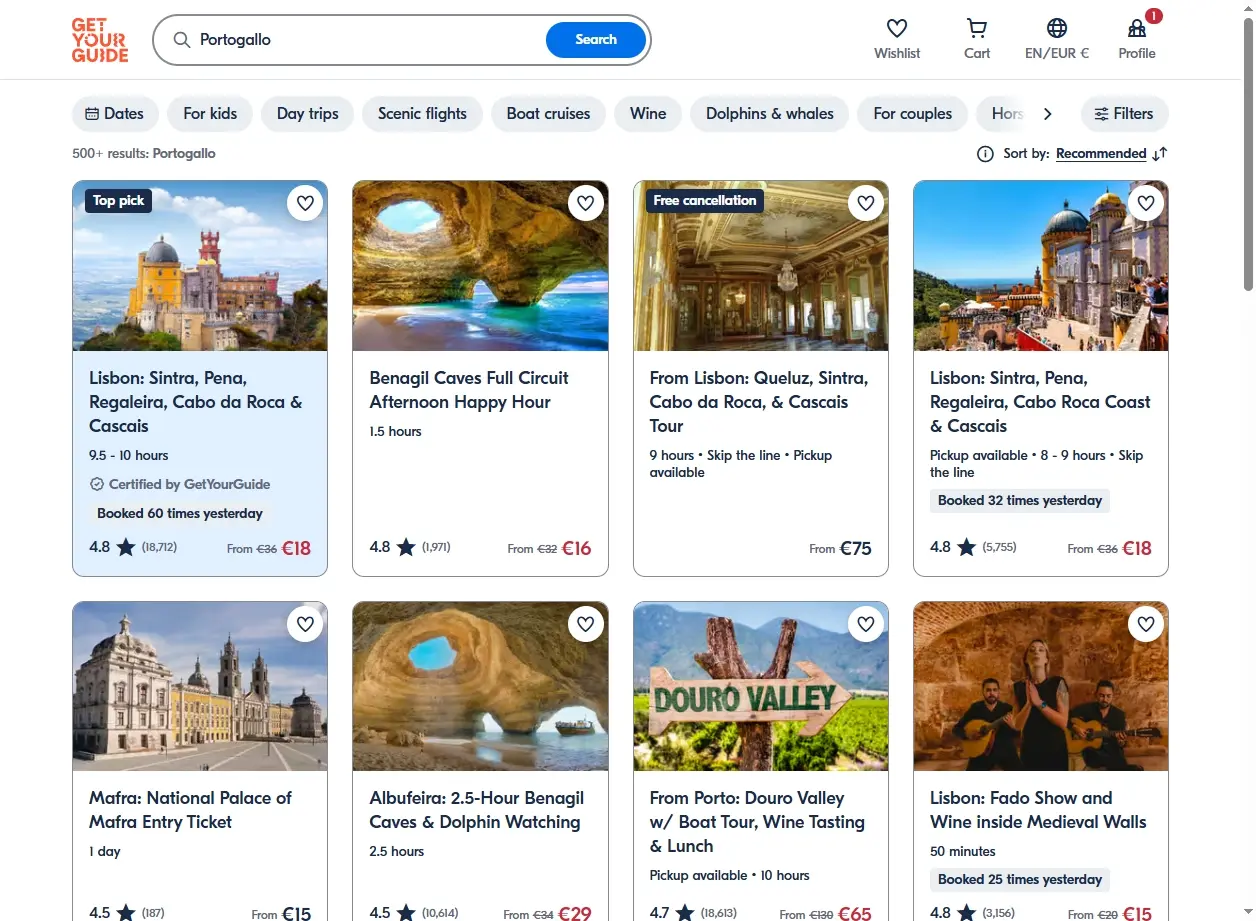This screenshot has height=921, width=1256.
Task: Click the blue Search button
Action: [596, 40]
